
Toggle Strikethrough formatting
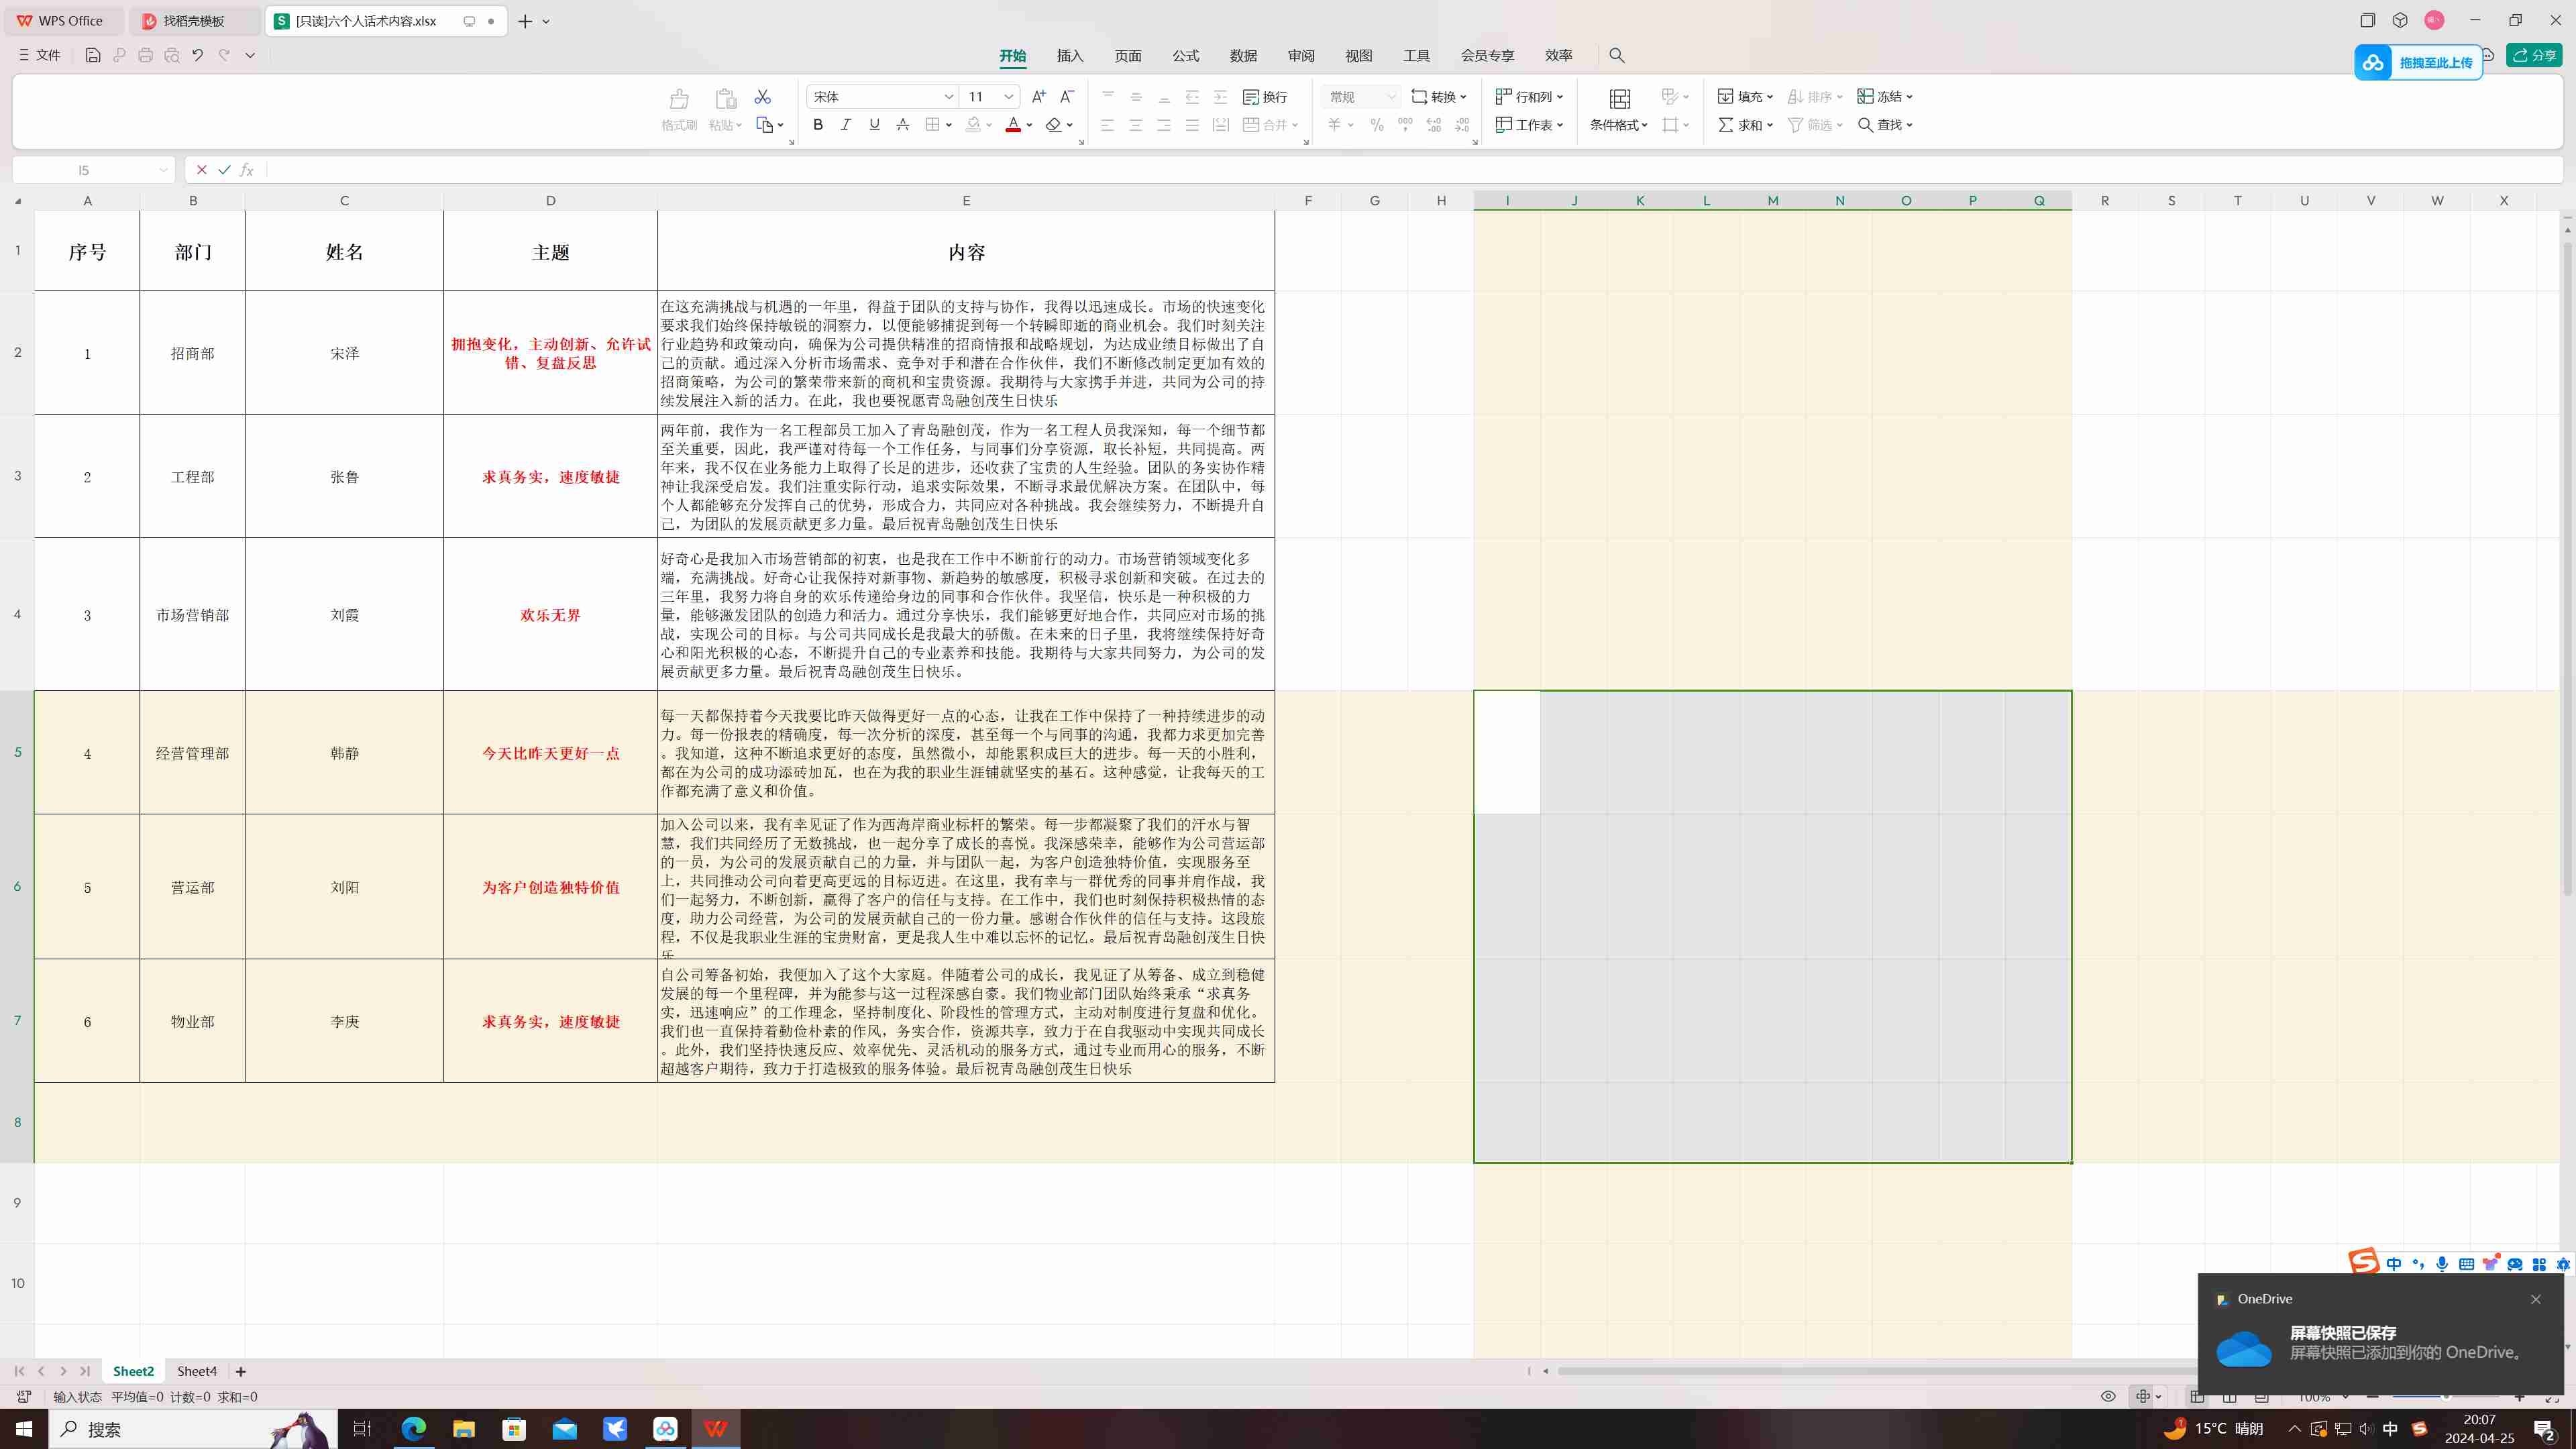(x=902, y=125)
